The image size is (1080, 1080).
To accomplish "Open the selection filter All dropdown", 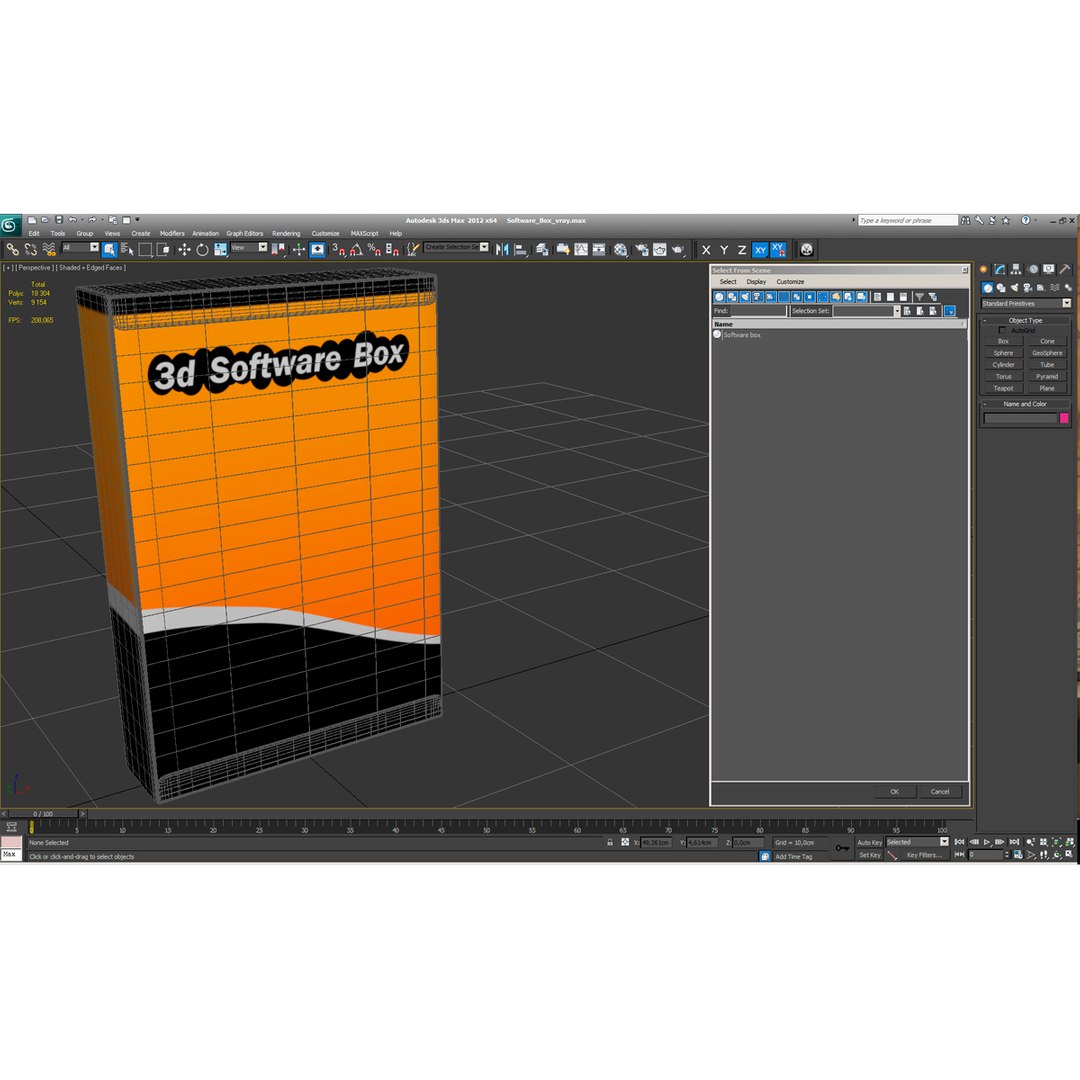I will (81, 247).
